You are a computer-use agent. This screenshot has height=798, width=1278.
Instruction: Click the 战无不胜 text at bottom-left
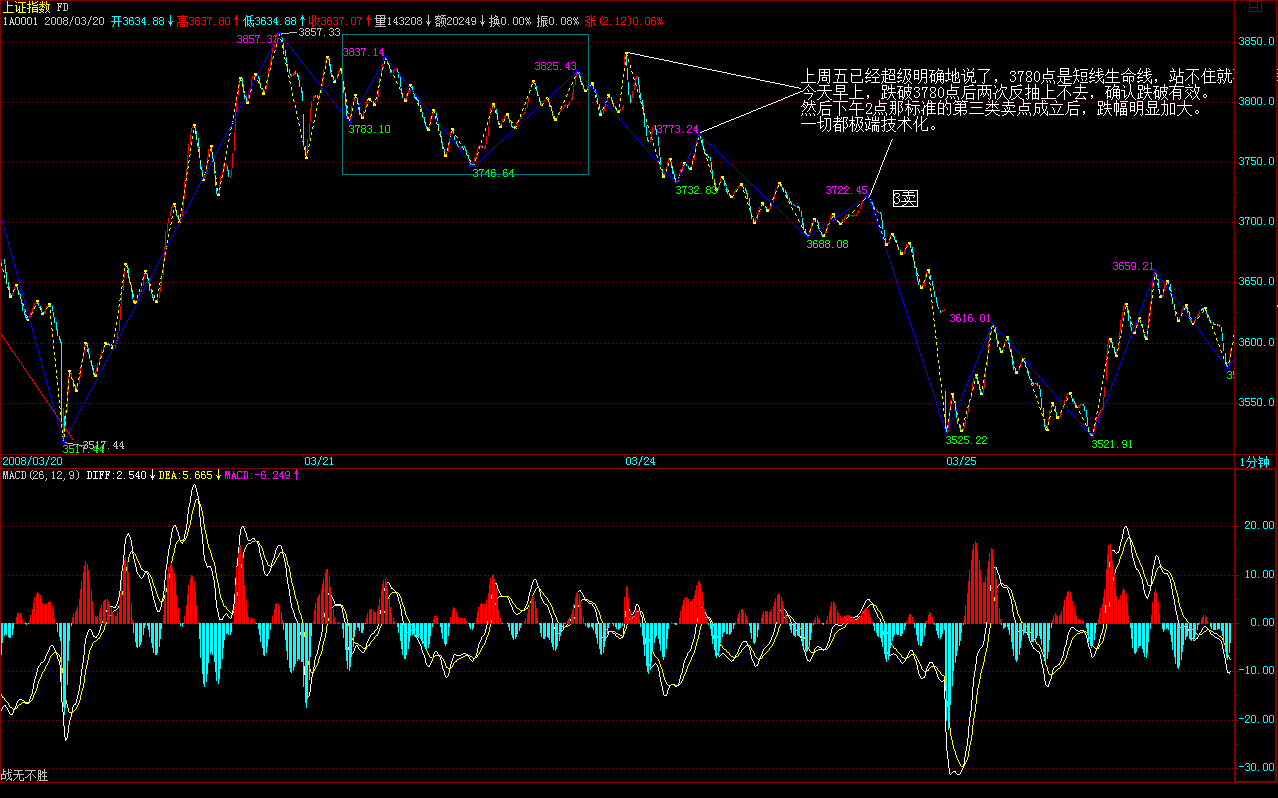point(25,775)
